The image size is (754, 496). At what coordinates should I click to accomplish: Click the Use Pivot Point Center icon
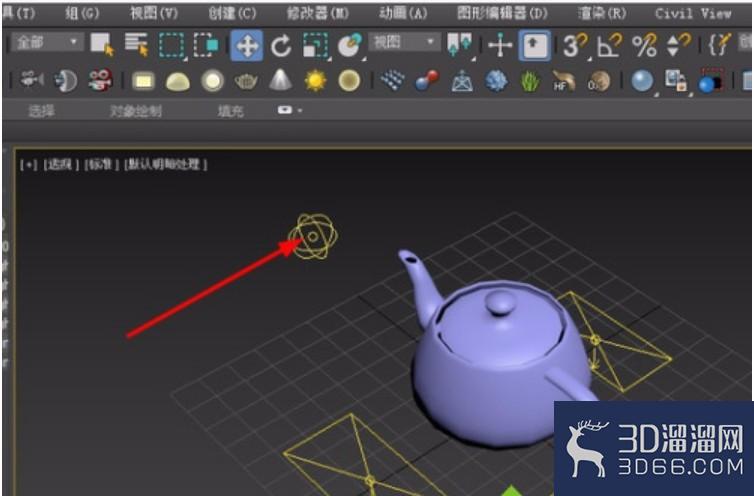click(x=459, y=45)
